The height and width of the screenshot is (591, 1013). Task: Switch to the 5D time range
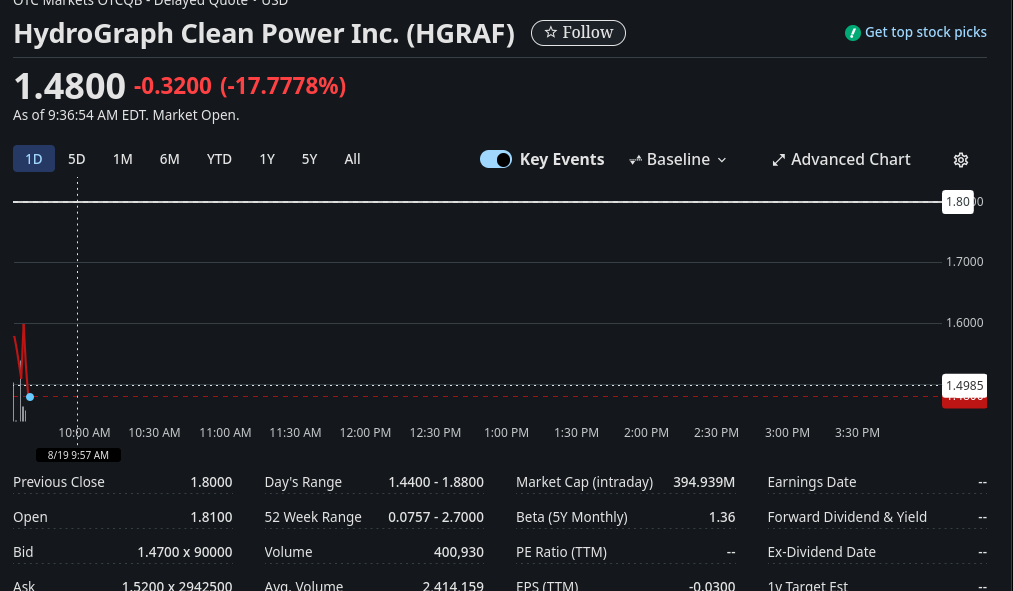click(x=76, y=159)
